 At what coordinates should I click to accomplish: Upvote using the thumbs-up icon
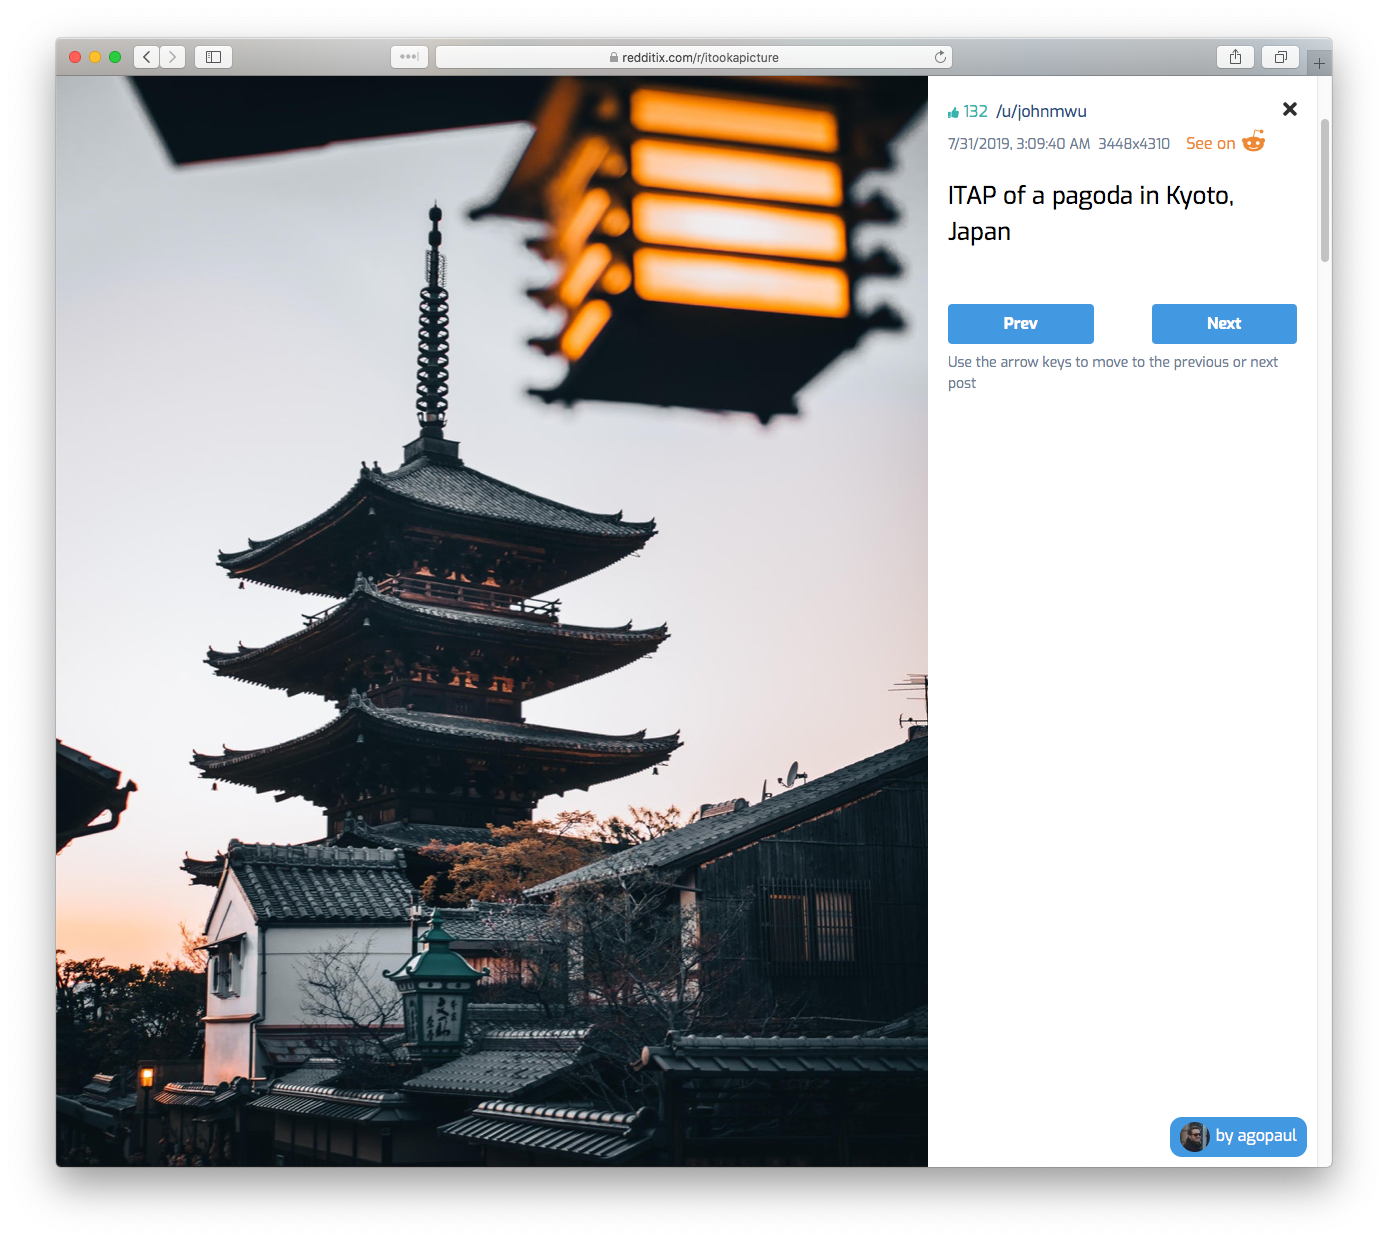952,111
